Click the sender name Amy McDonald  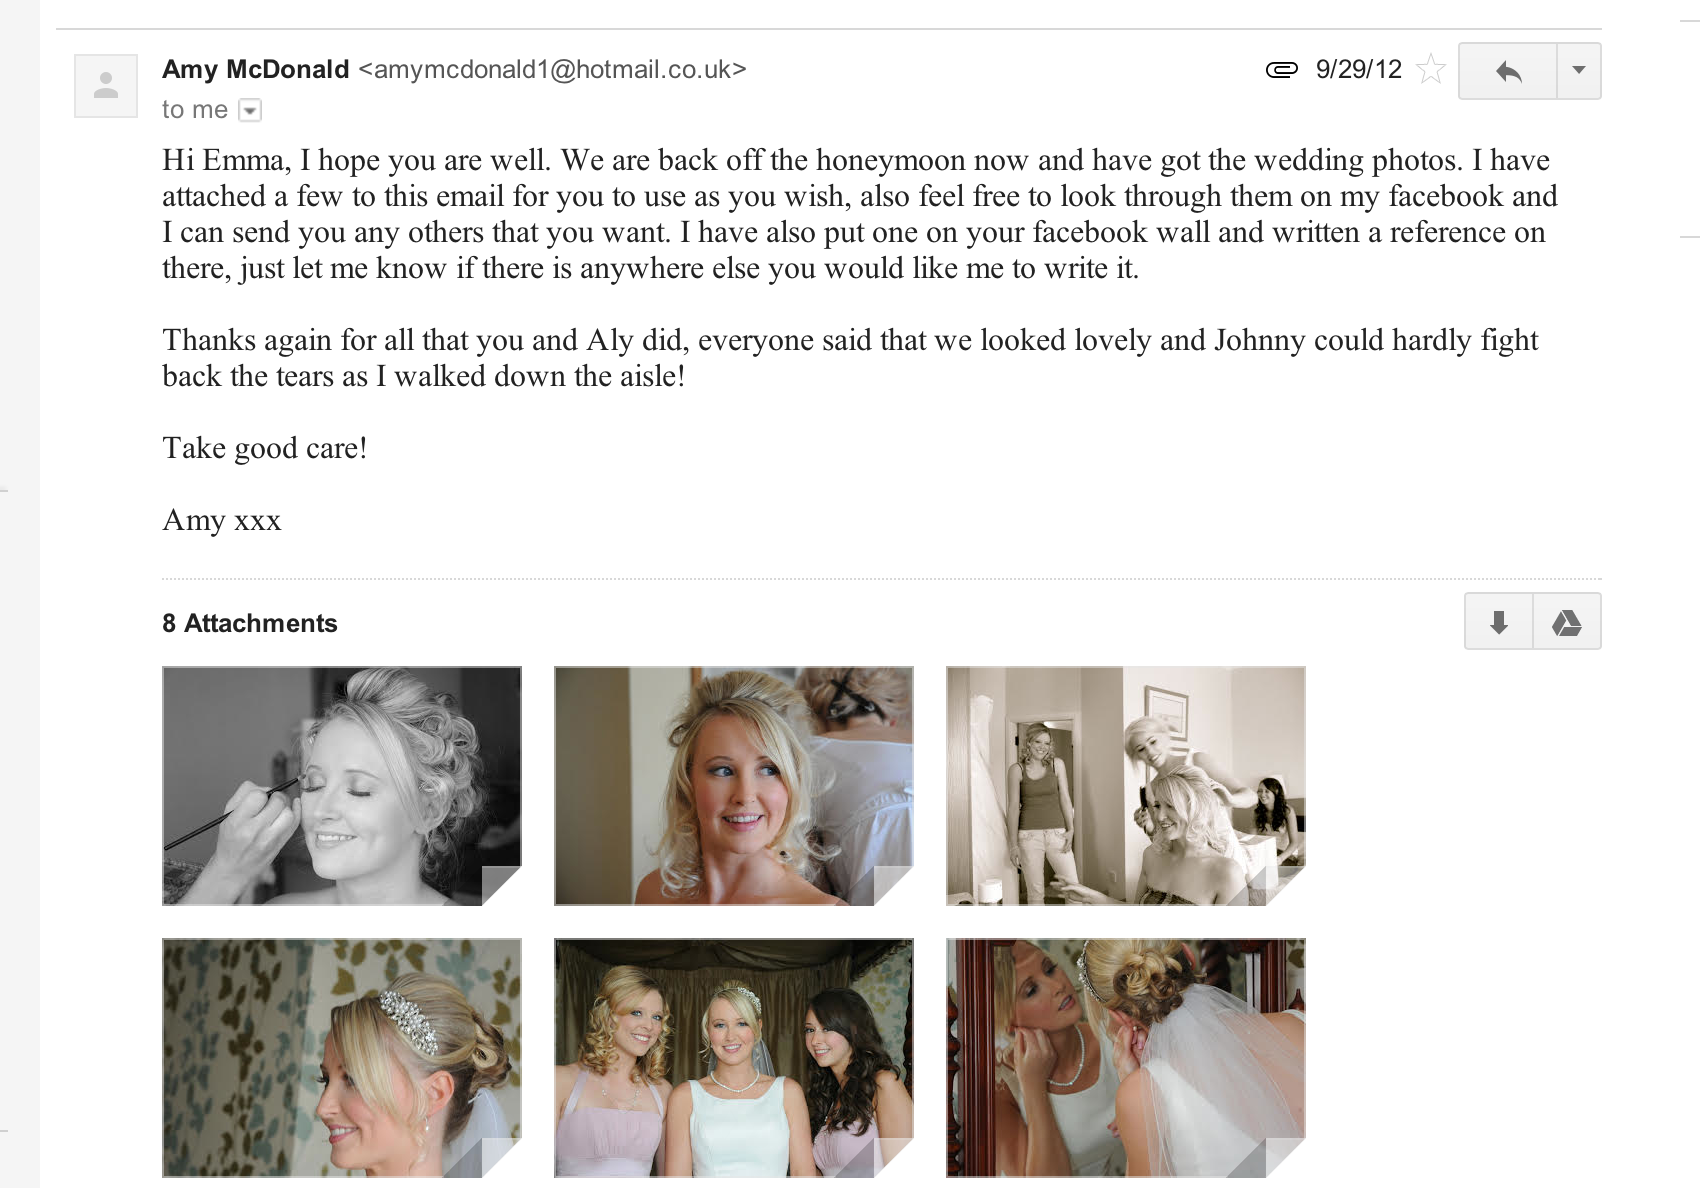(x=256, y=69)
